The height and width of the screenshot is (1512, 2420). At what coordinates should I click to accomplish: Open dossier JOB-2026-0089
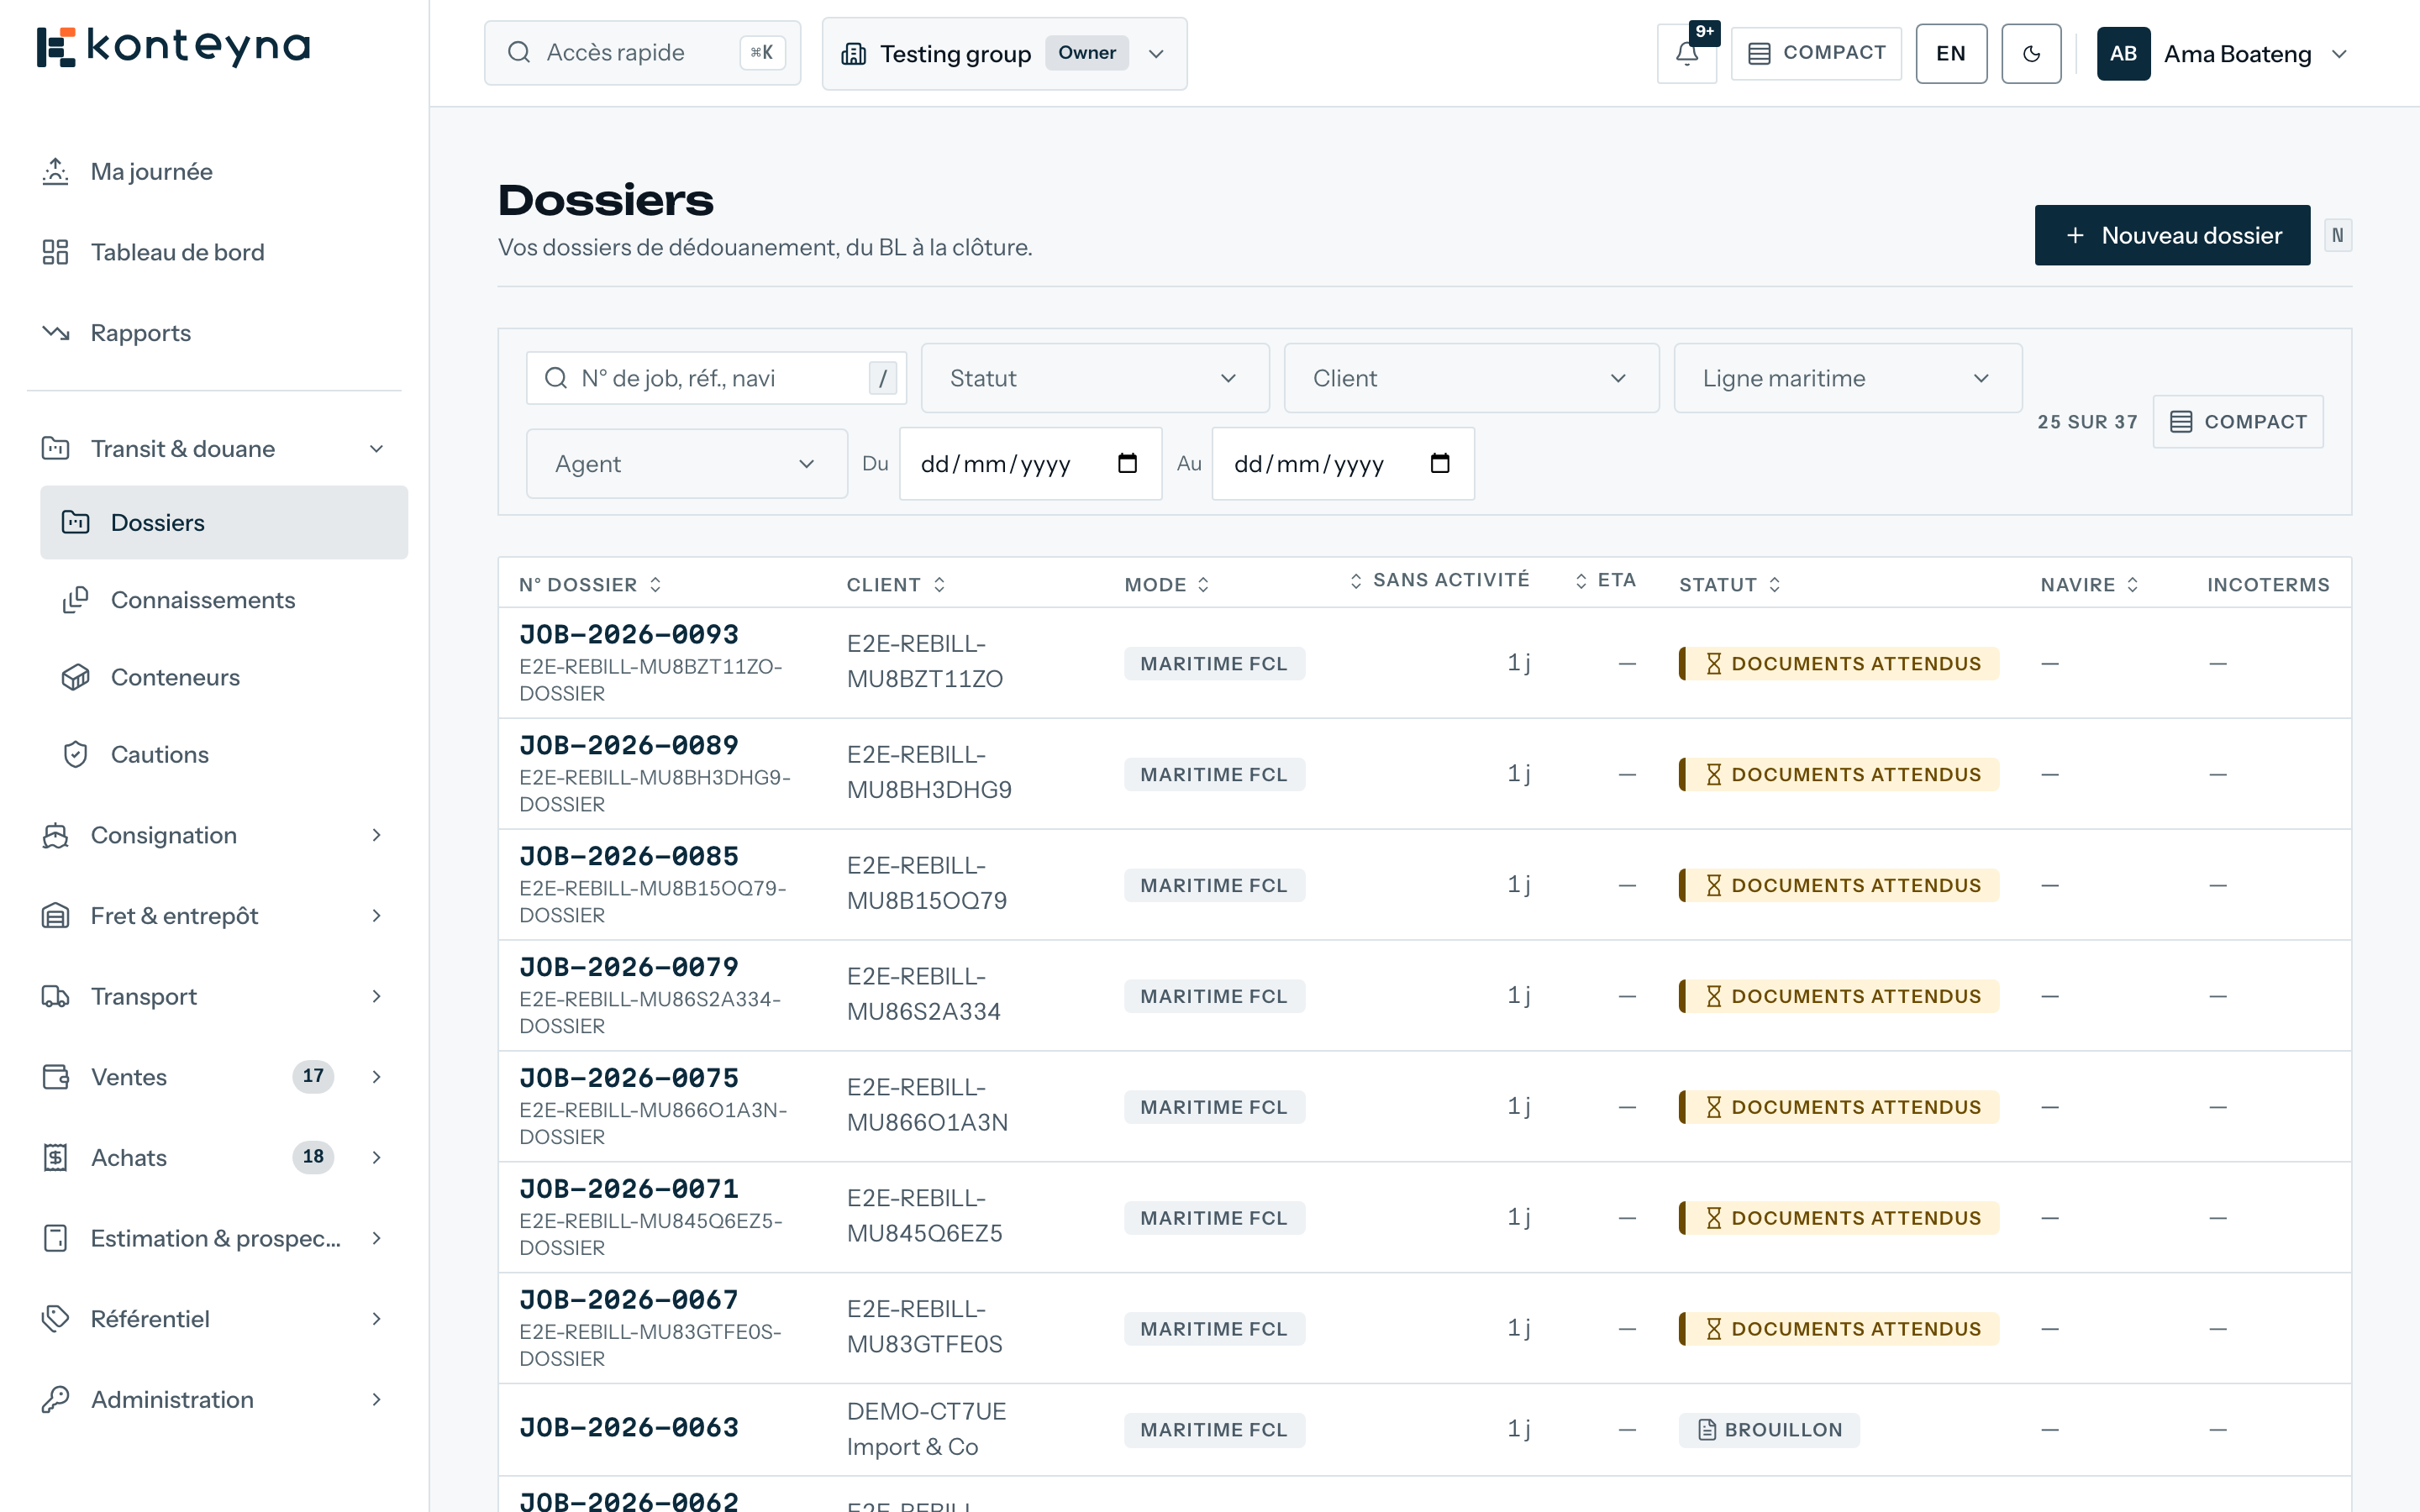(629, 746)
